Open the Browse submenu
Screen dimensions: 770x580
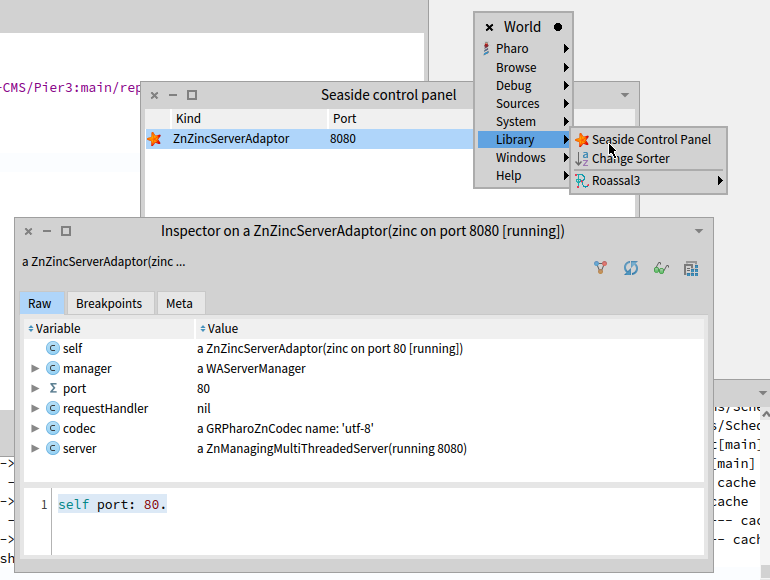pyautogui.click(x=523, y=67)
